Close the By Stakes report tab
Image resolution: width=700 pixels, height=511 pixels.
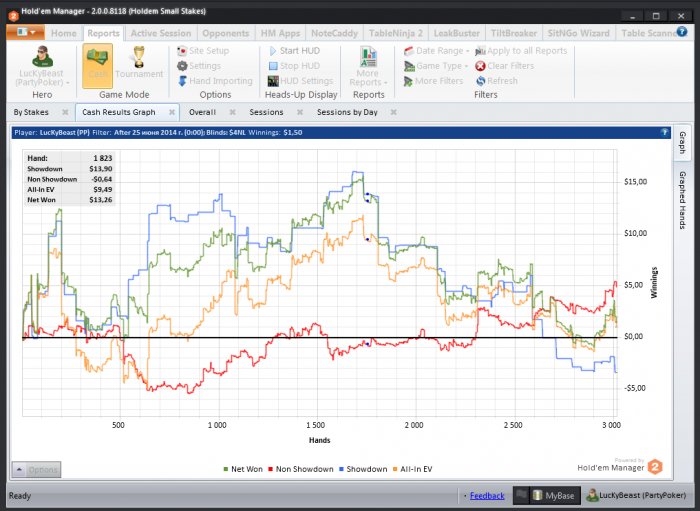(65, 112)
